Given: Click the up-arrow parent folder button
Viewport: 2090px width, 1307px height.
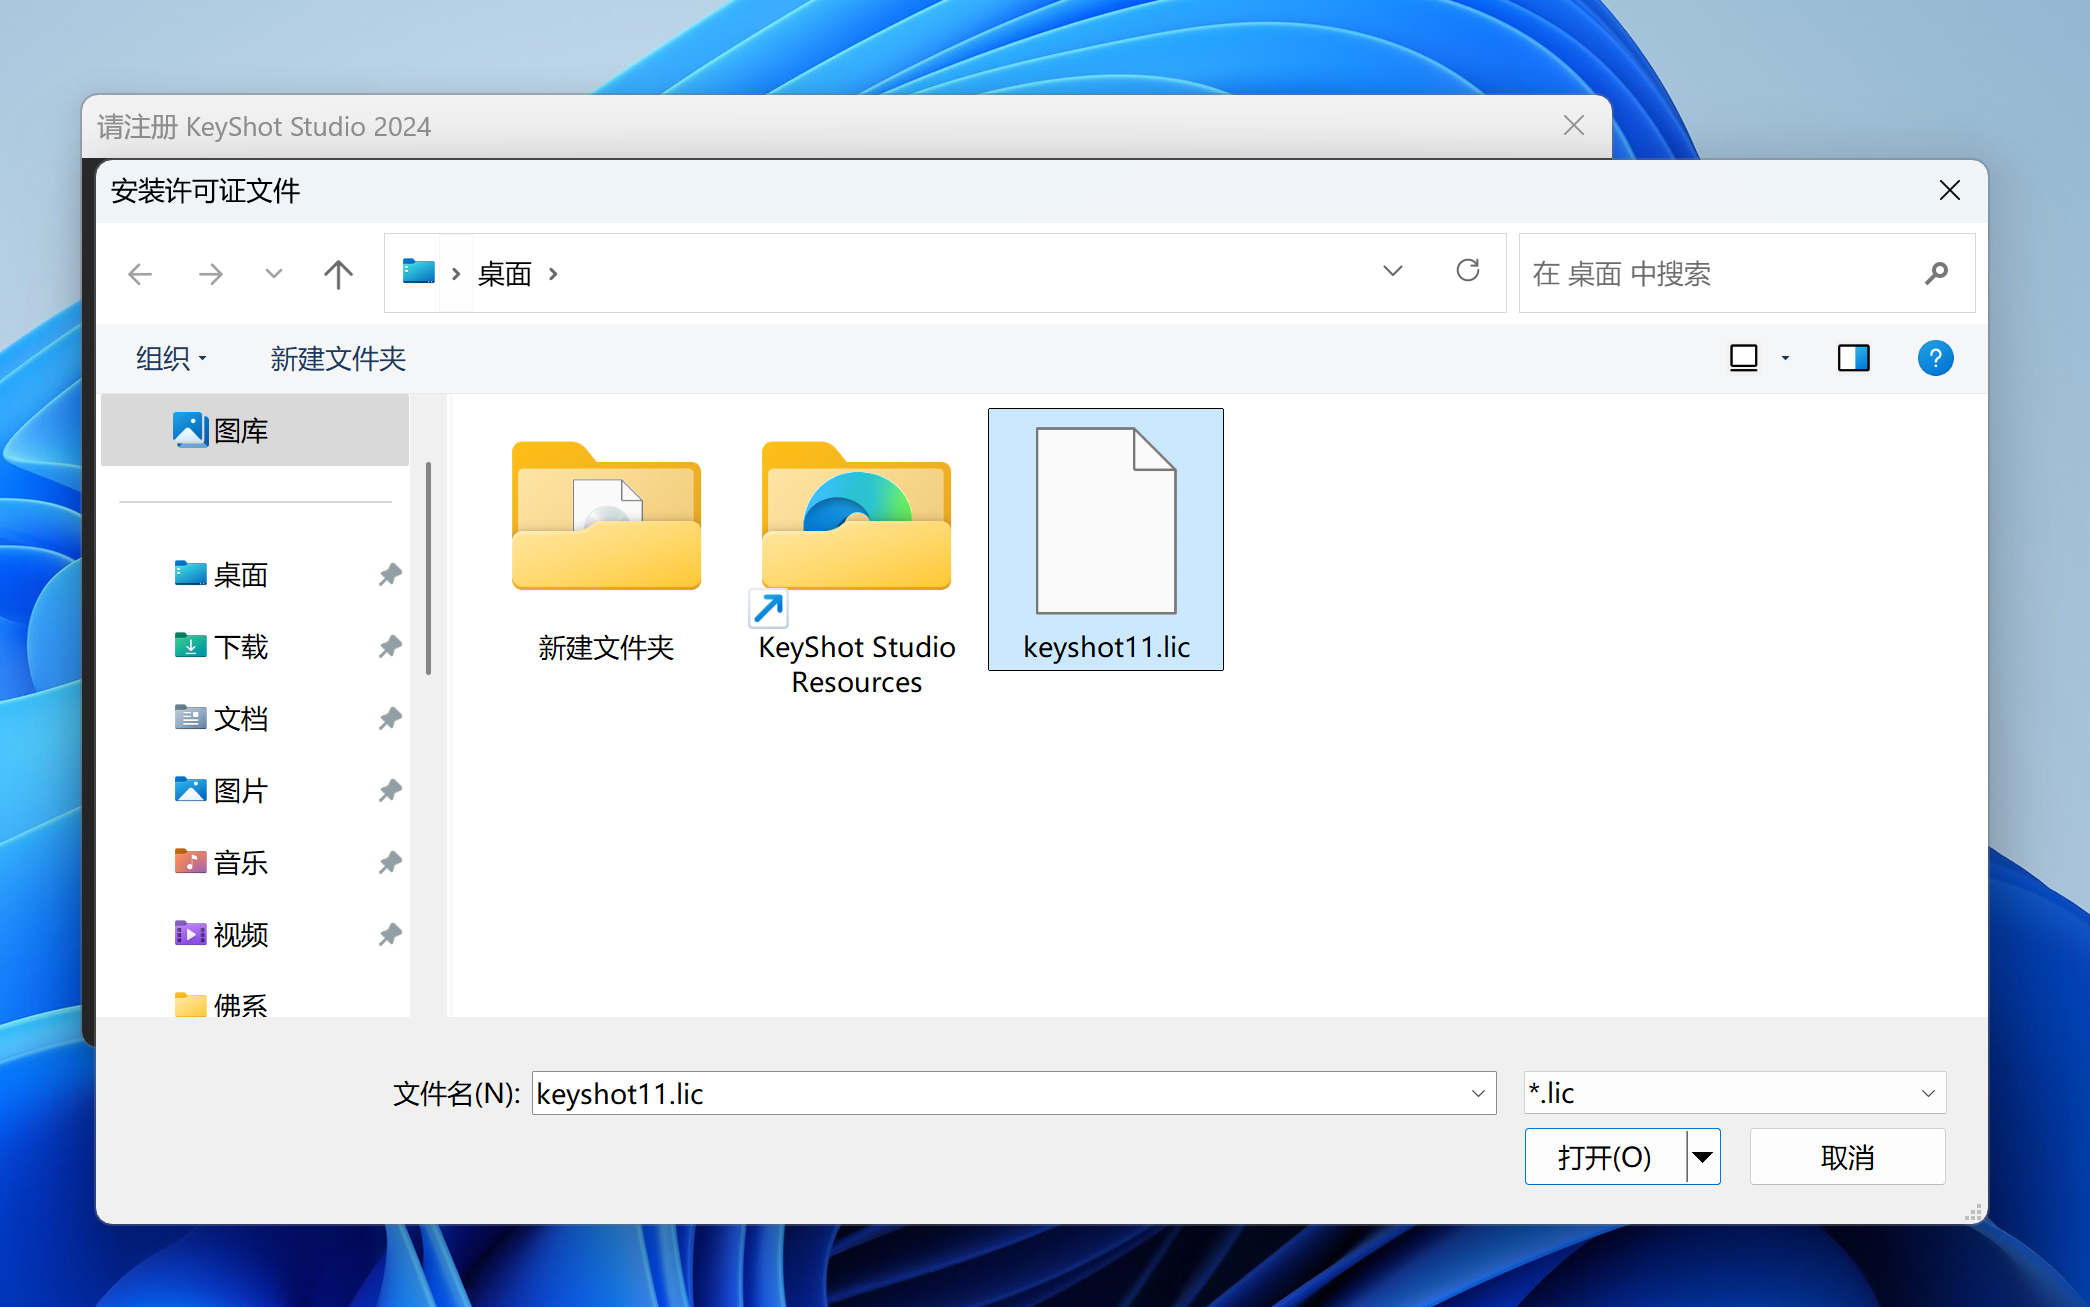Looking at the screenshot, I should pyautogui.click(x=338, y=274).
